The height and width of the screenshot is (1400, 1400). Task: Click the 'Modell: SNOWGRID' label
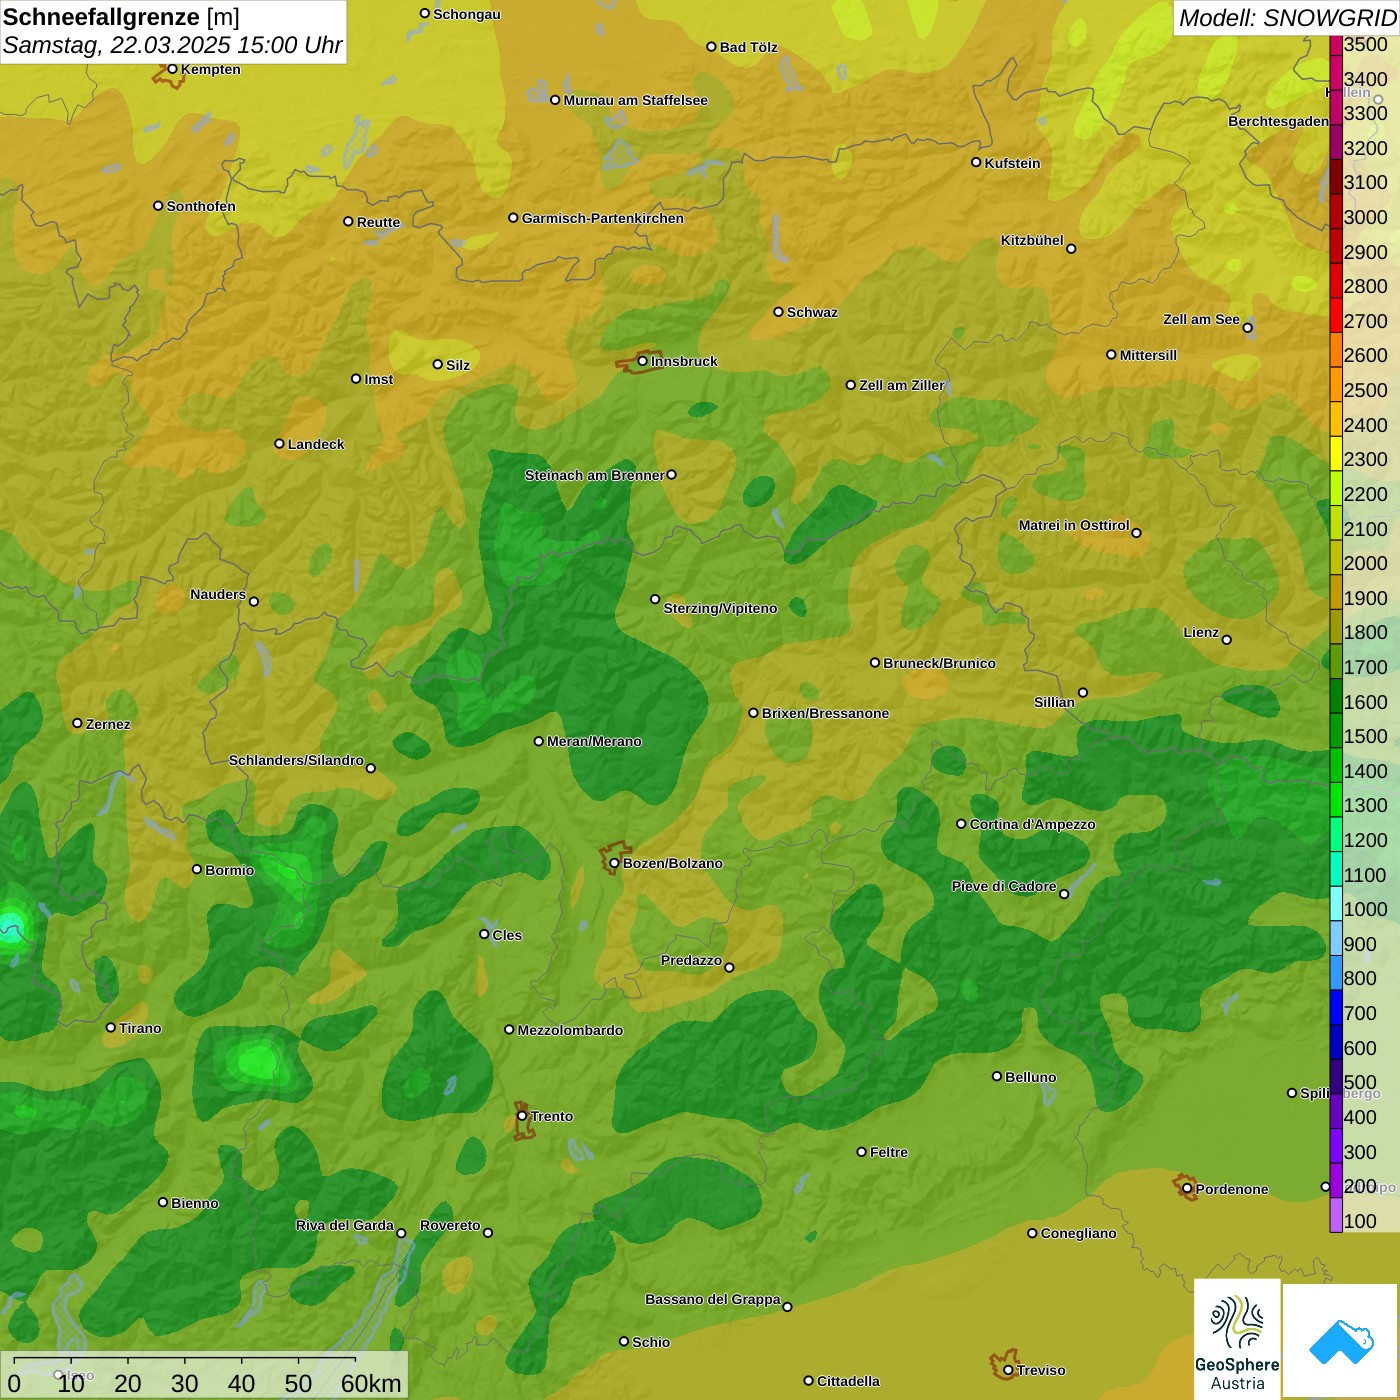click(x=1287, y=18)
